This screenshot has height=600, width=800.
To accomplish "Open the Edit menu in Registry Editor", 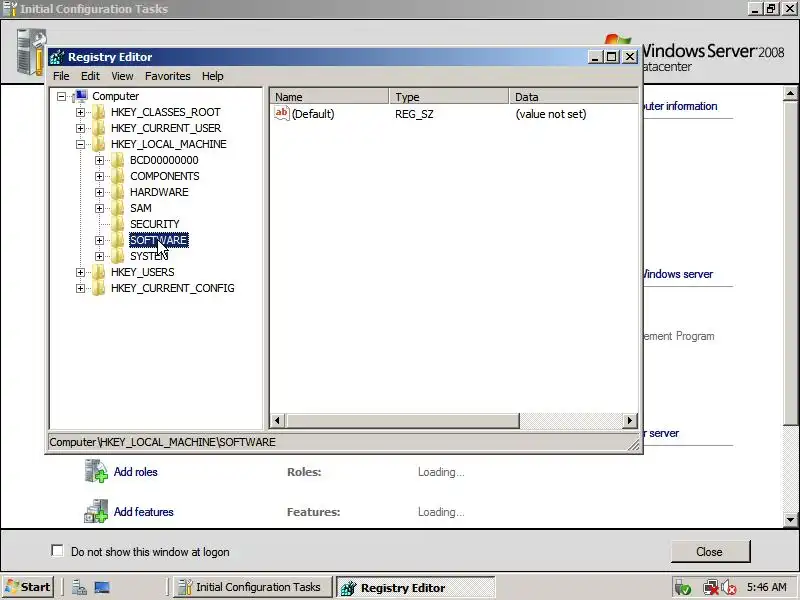I will [x=90, y=76].
